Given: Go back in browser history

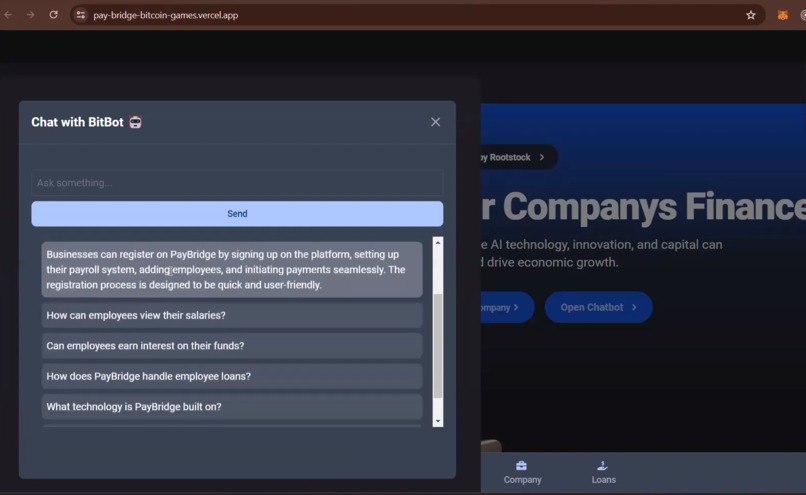Looking at the screenshot, I should [8, 15].
